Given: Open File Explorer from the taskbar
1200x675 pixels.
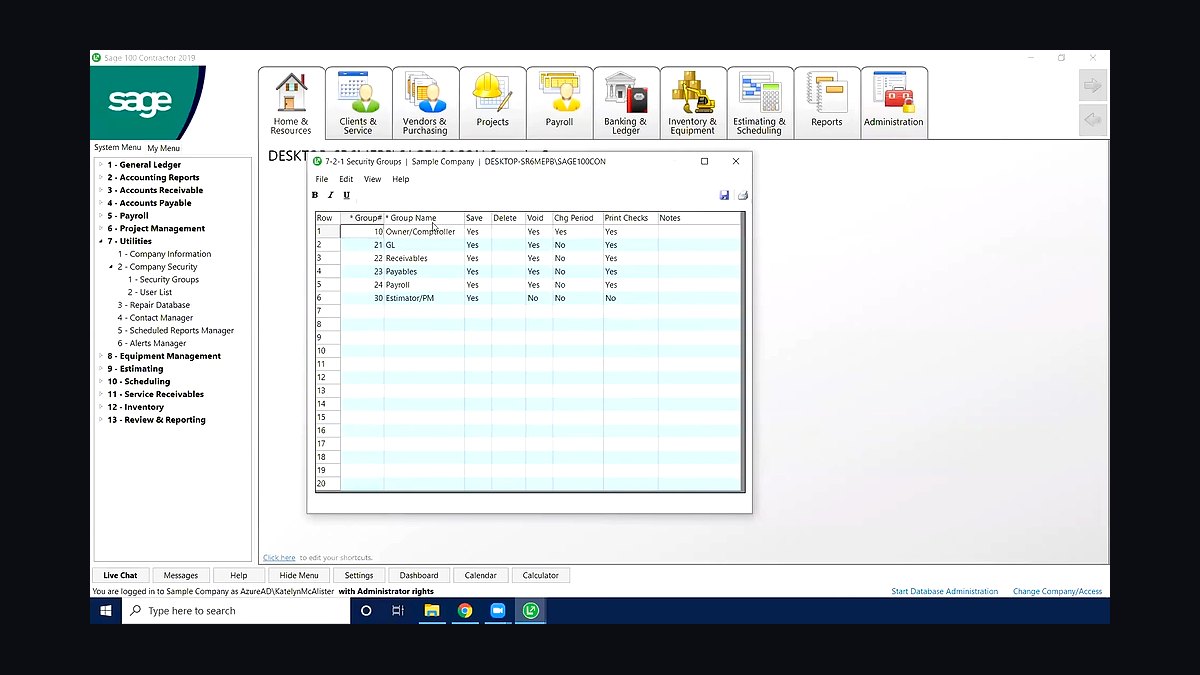Looking at the screenshot, I should click(x=432, y=610).
